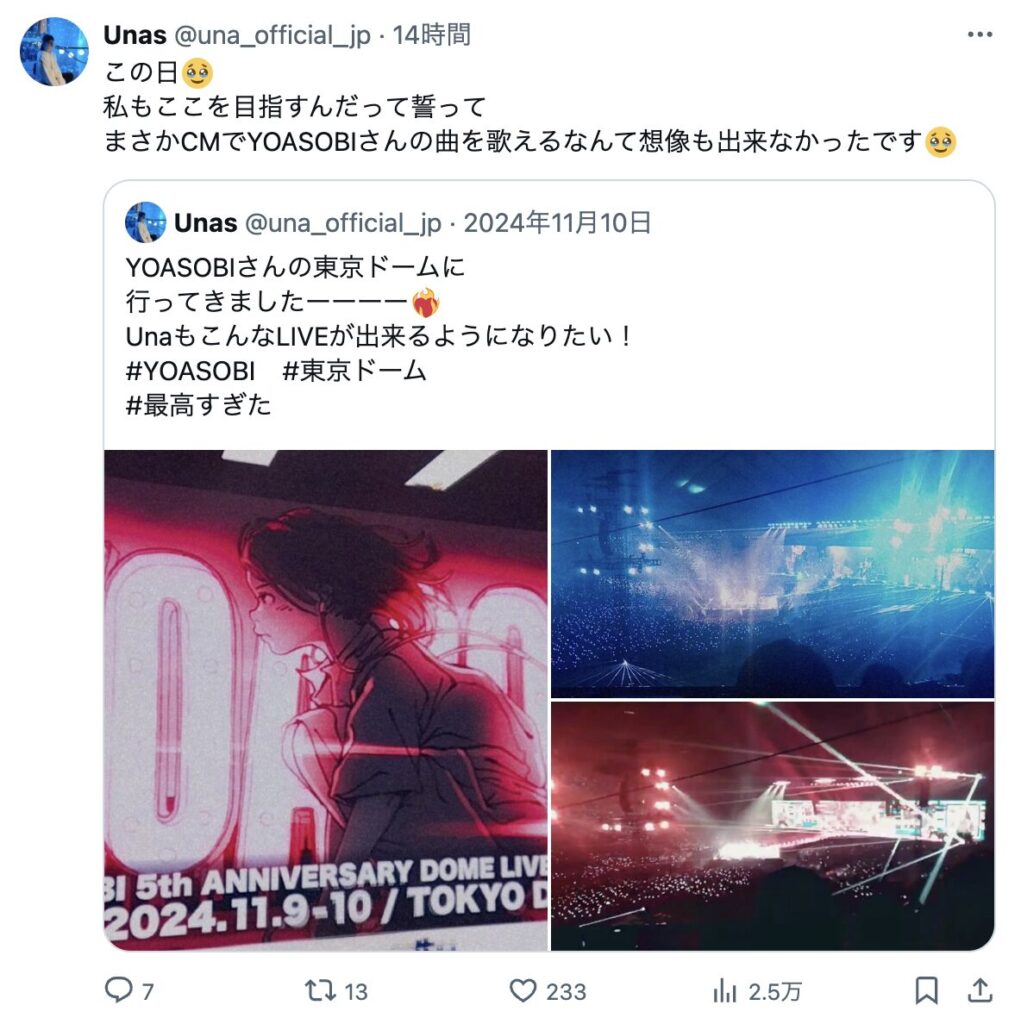Viewport: 1021px width, 1024px height.
Task: View the red anime poster photo
Action: (326, 700)
